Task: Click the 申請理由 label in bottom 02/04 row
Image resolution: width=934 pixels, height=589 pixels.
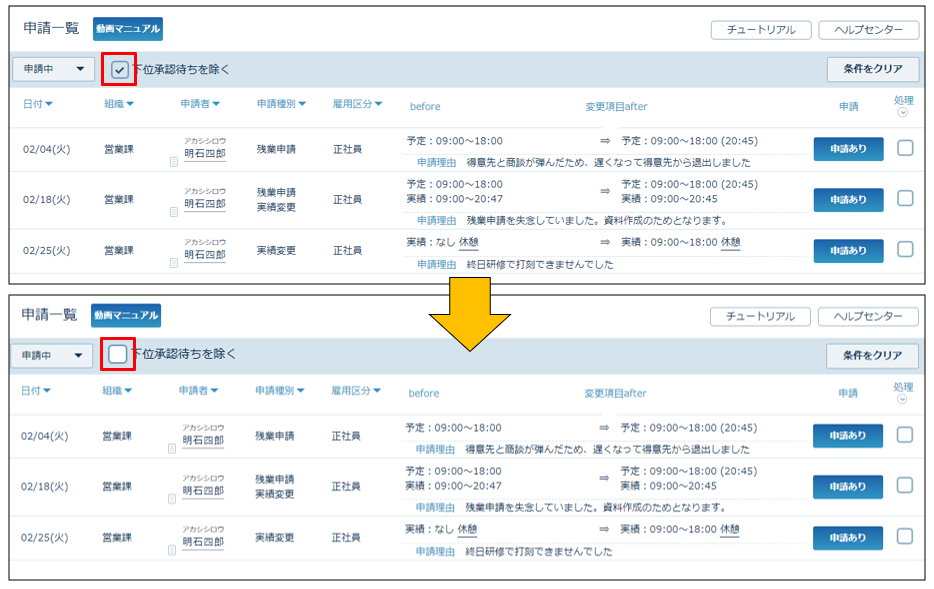Action: click(435, 449)
